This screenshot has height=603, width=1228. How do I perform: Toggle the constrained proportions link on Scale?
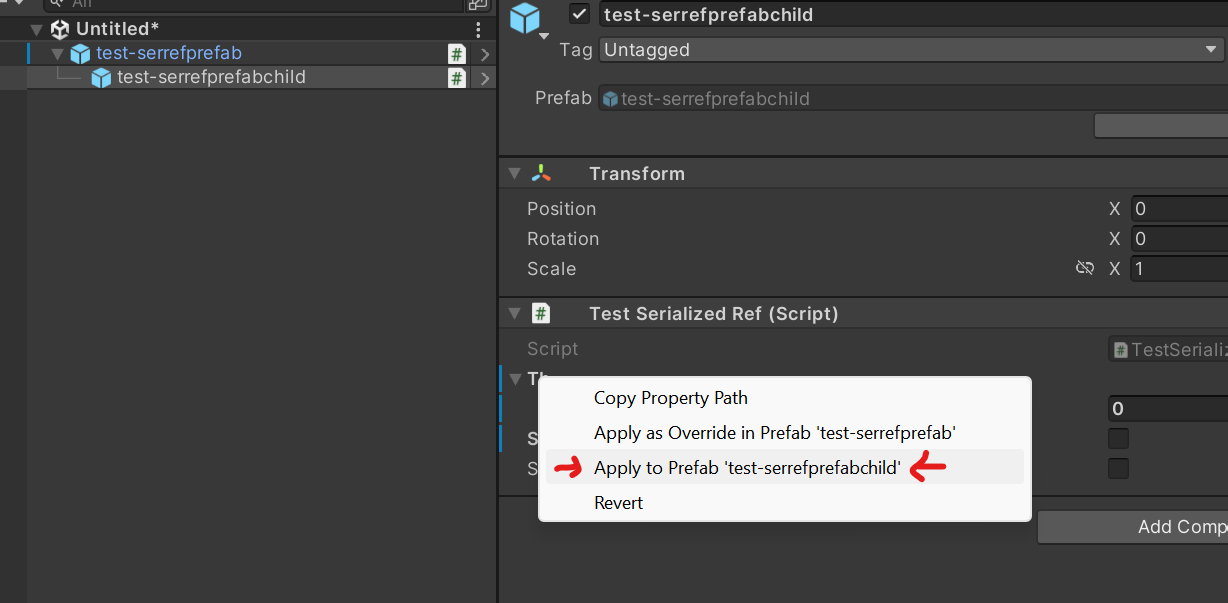(x=1085, y=268)
